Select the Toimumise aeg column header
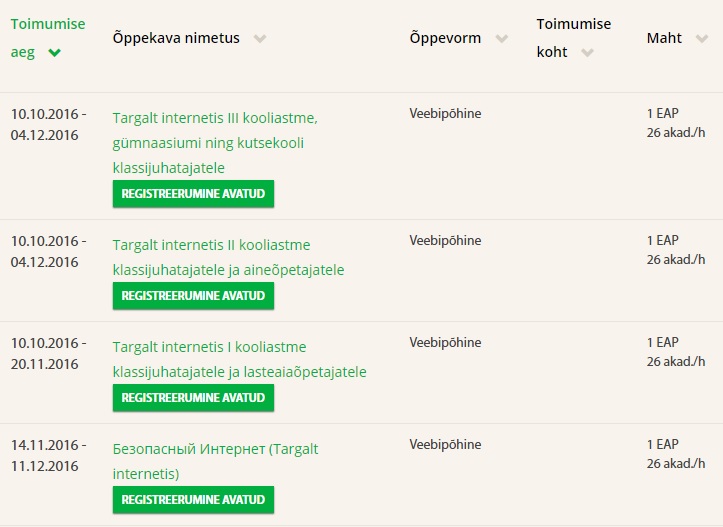Image resolution: width=723 pixels, height=527 pixels. pyautogui.click(x=48, y=38)
